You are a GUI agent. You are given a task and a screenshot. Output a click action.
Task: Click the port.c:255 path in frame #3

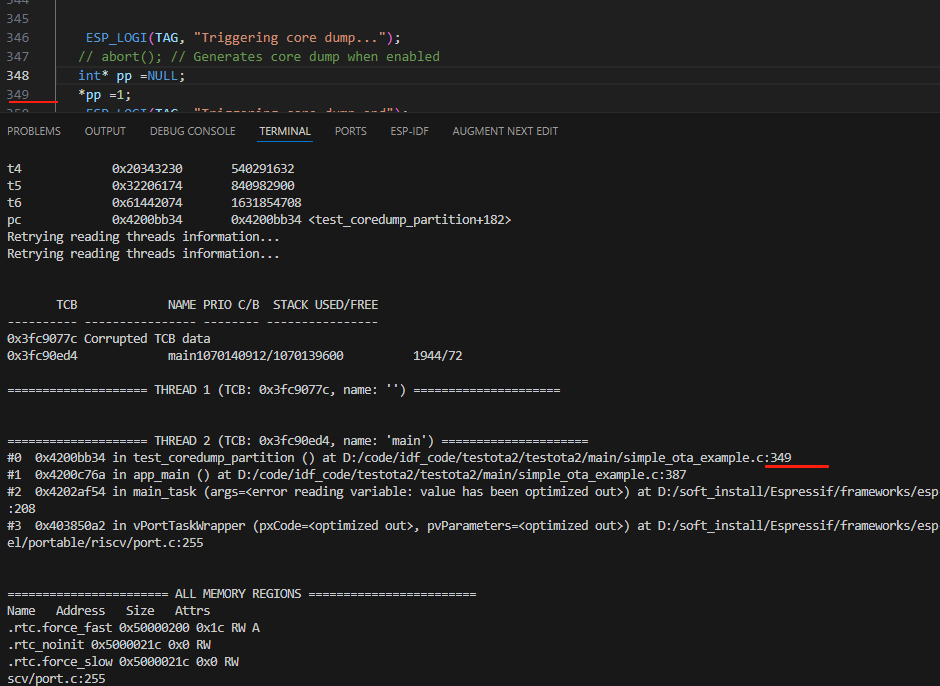(105, 543)
